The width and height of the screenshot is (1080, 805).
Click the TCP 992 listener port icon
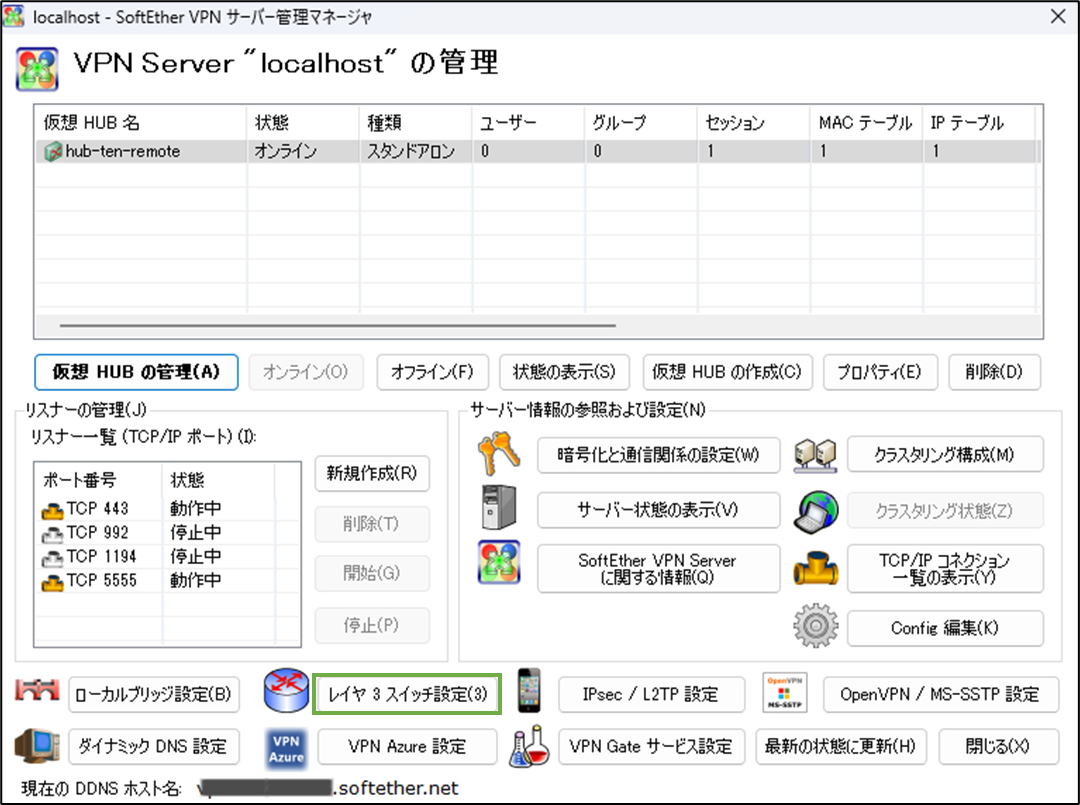coord(52,534)
